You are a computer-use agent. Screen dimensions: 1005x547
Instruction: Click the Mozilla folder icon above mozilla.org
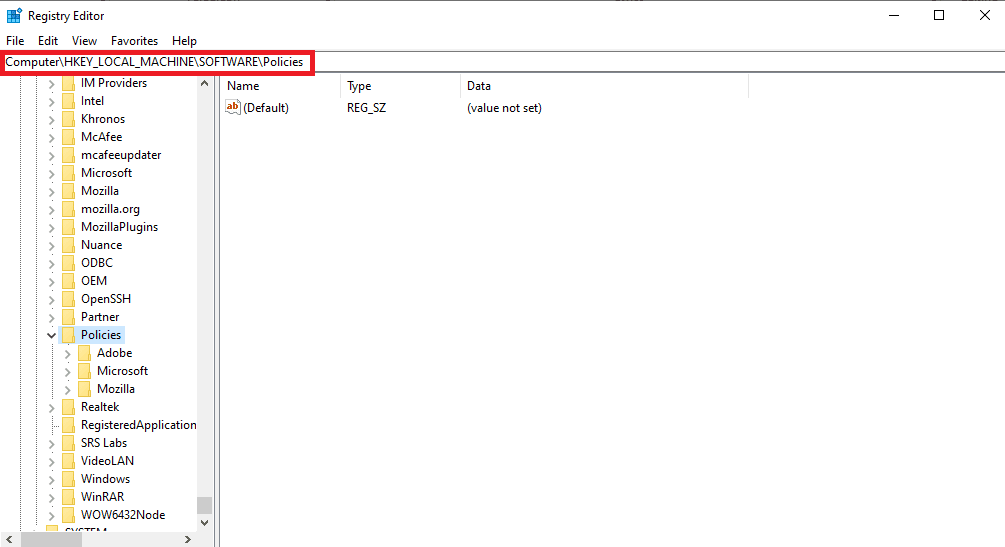[x=69, y=191]
